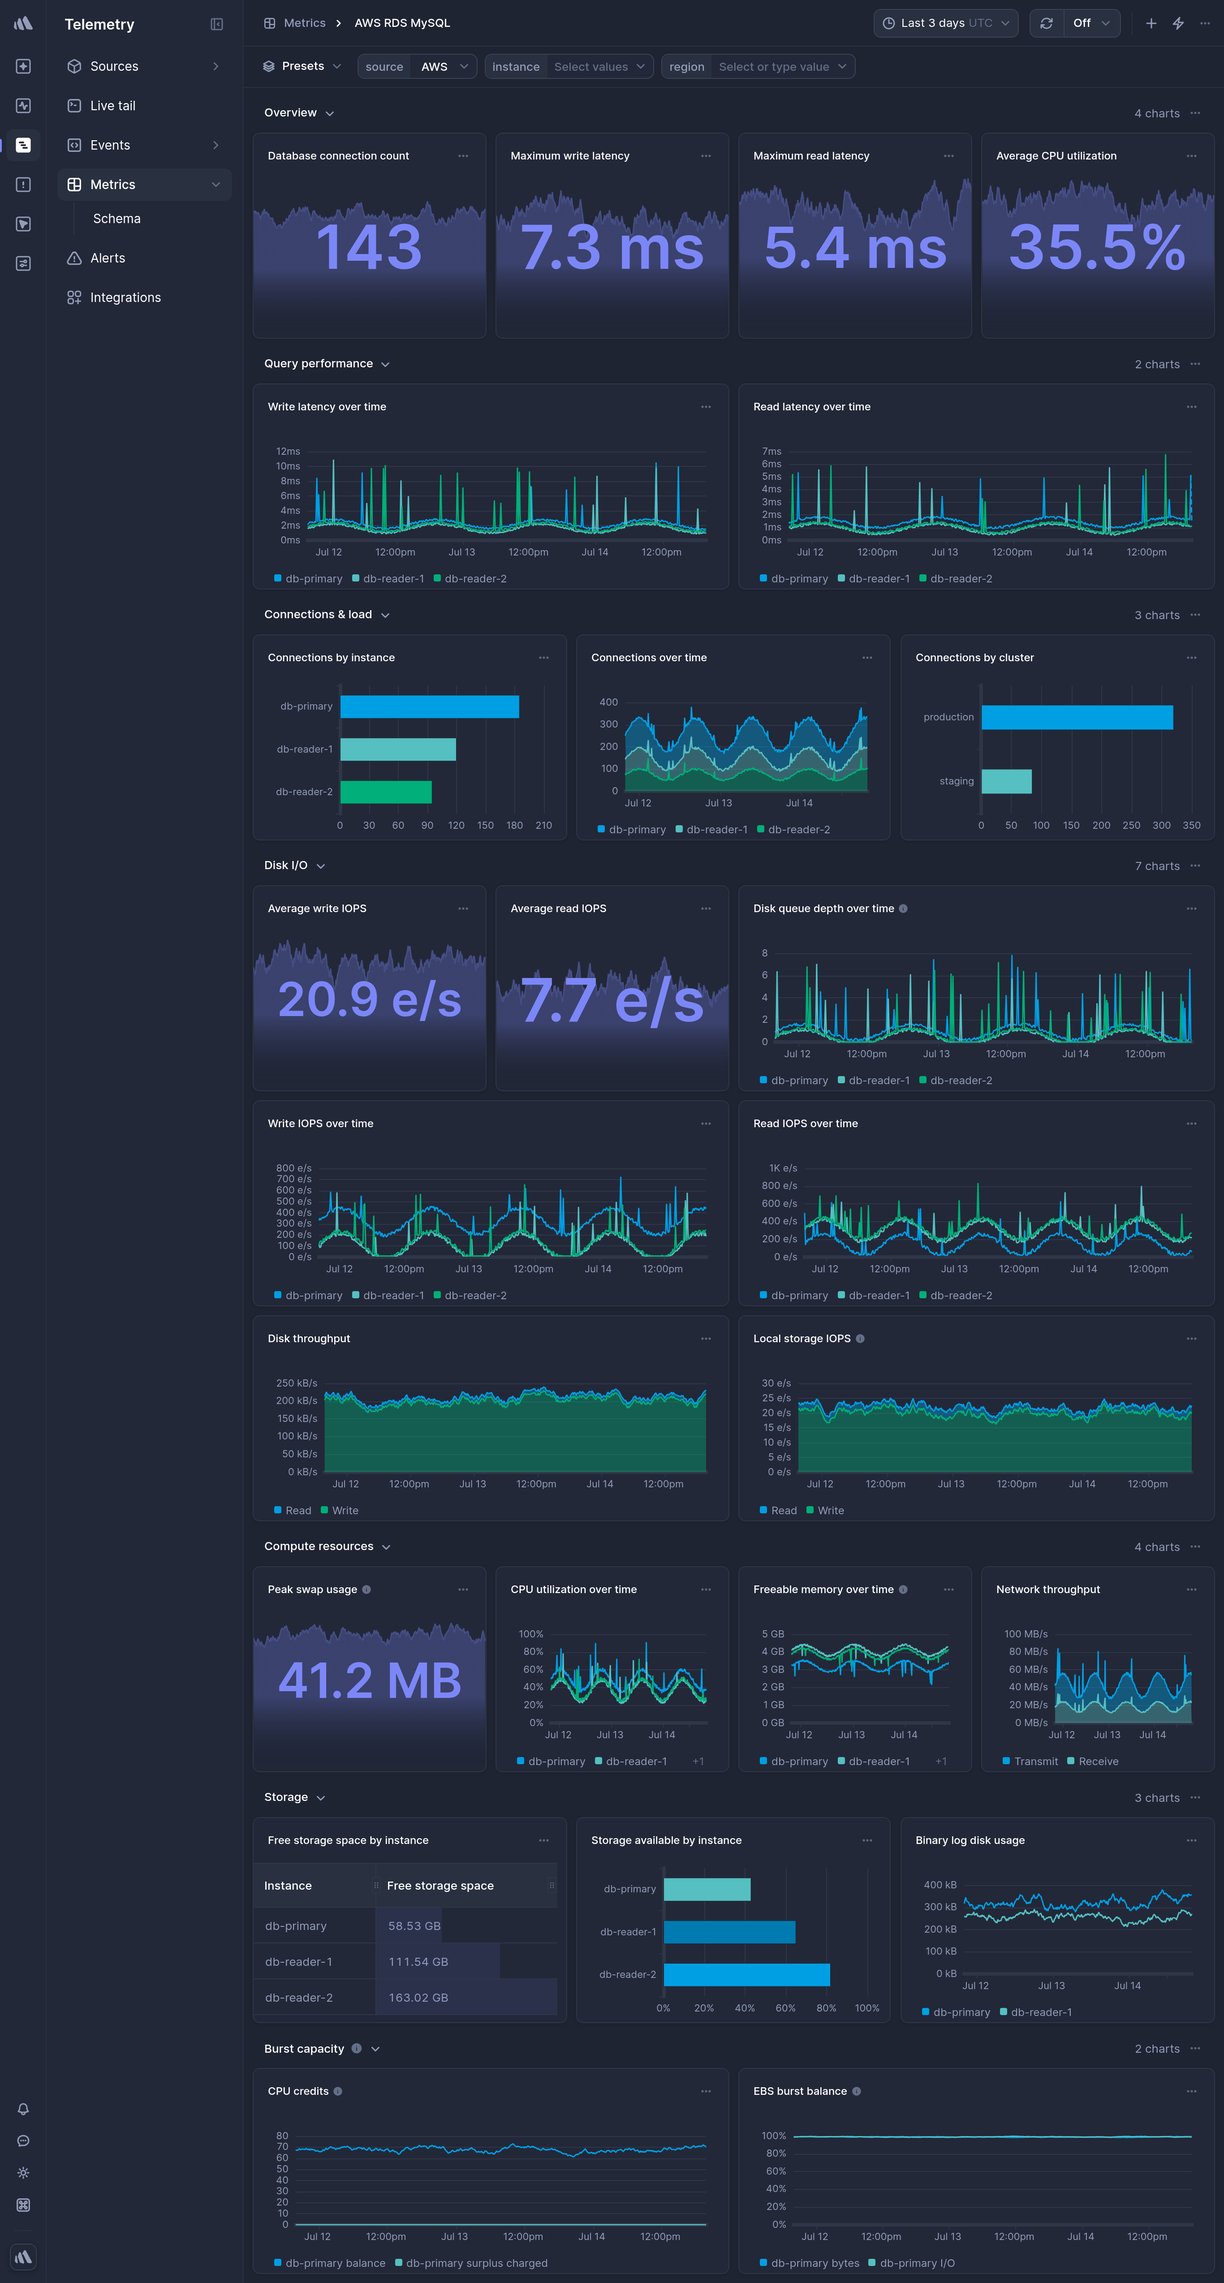
Task: Toggle db-primary I/O in EBS burst legend
Action: [911, 2264]
